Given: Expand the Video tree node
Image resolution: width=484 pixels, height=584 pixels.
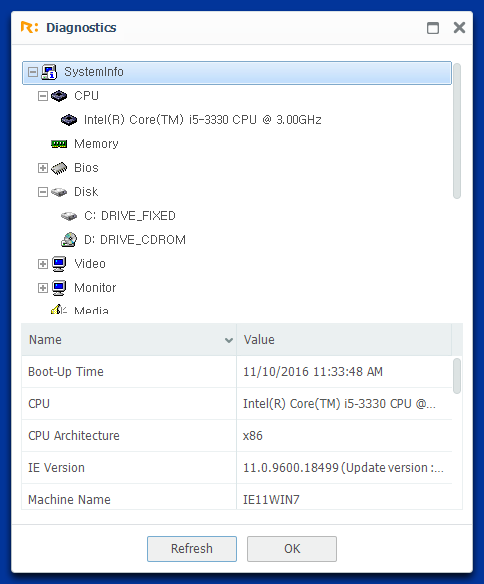Looking at the screenshot, I should click(43, 264).
